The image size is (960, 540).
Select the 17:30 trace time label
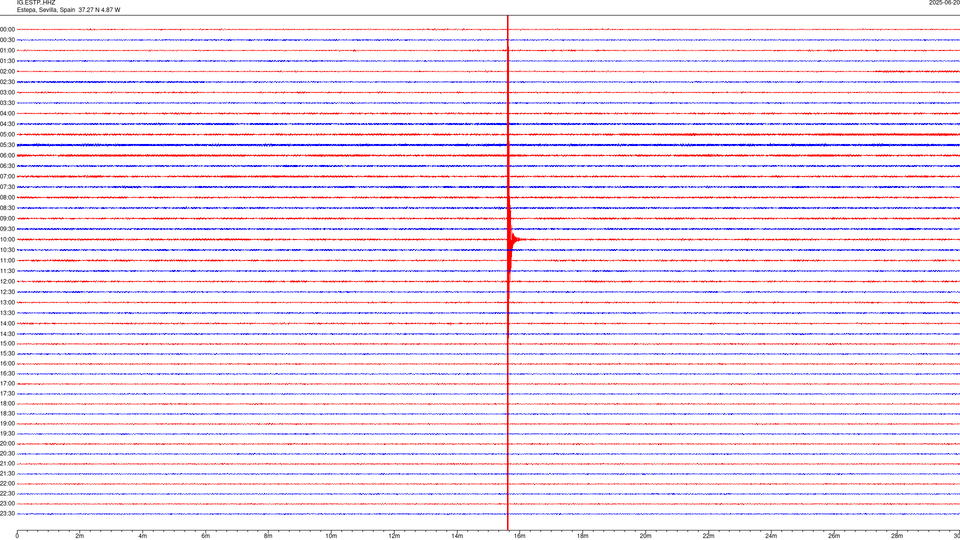click(x=7, y=394)
